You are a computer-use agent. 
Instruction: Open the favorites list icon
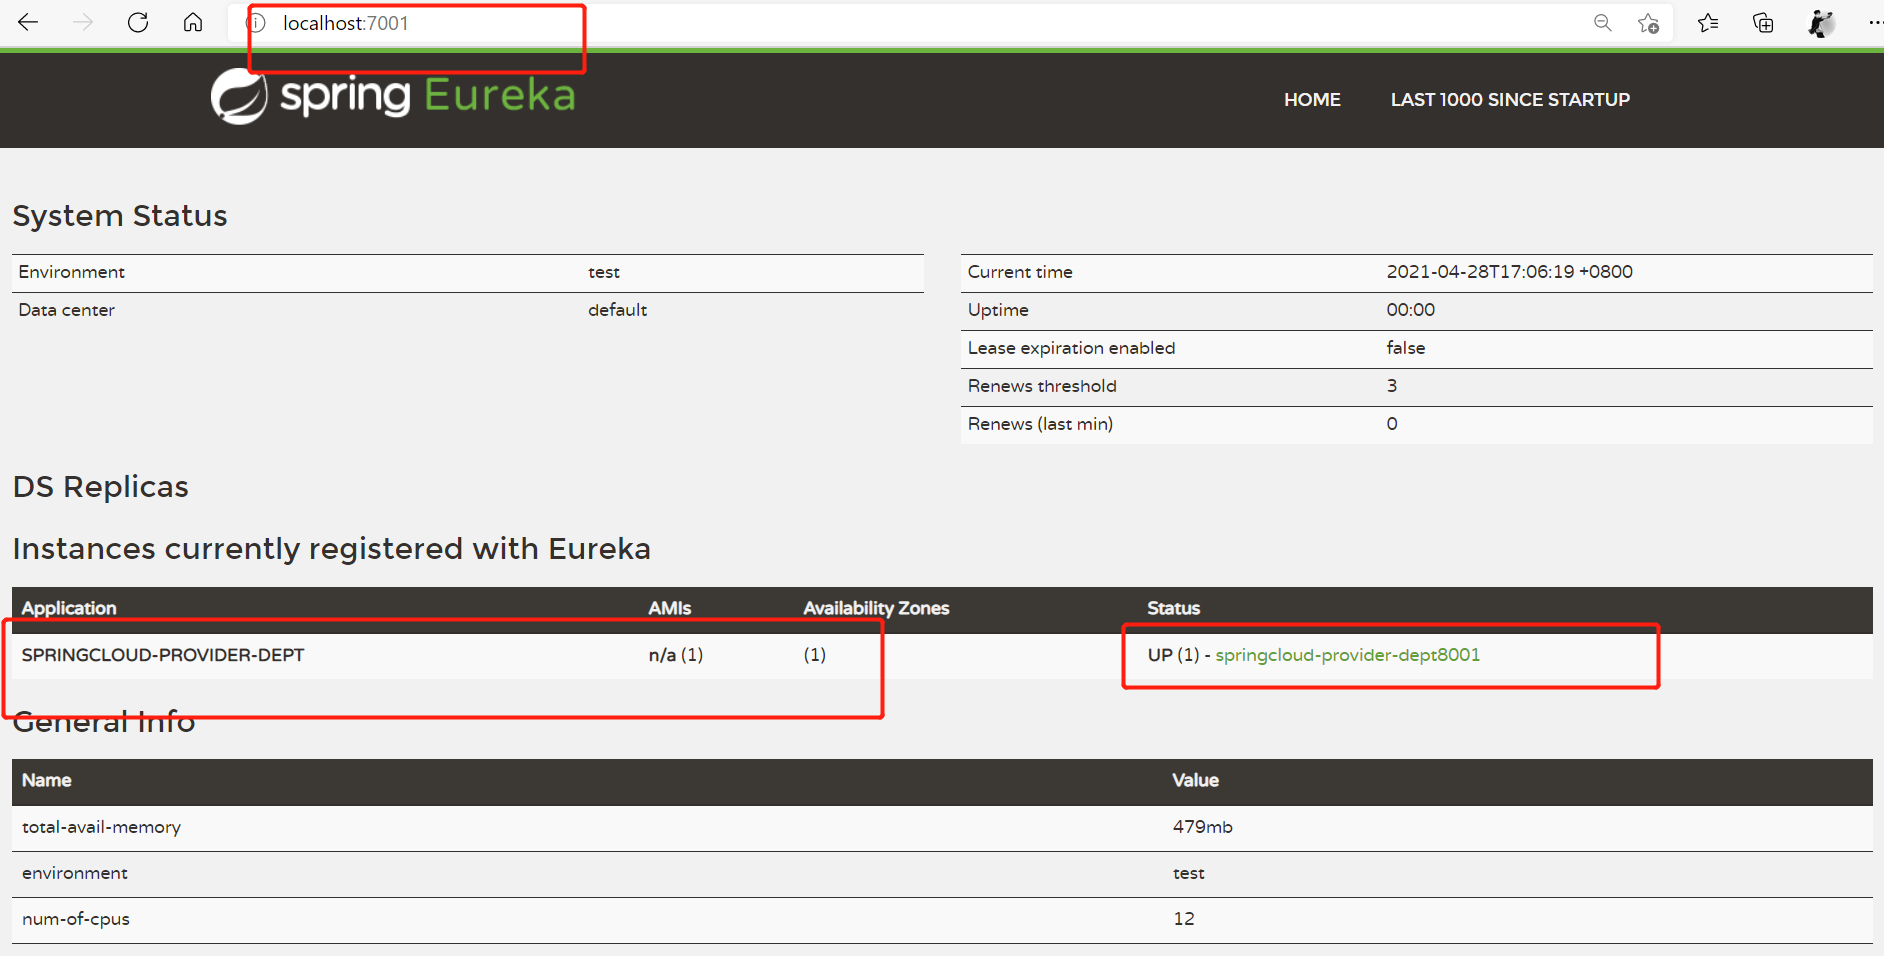1708,23
